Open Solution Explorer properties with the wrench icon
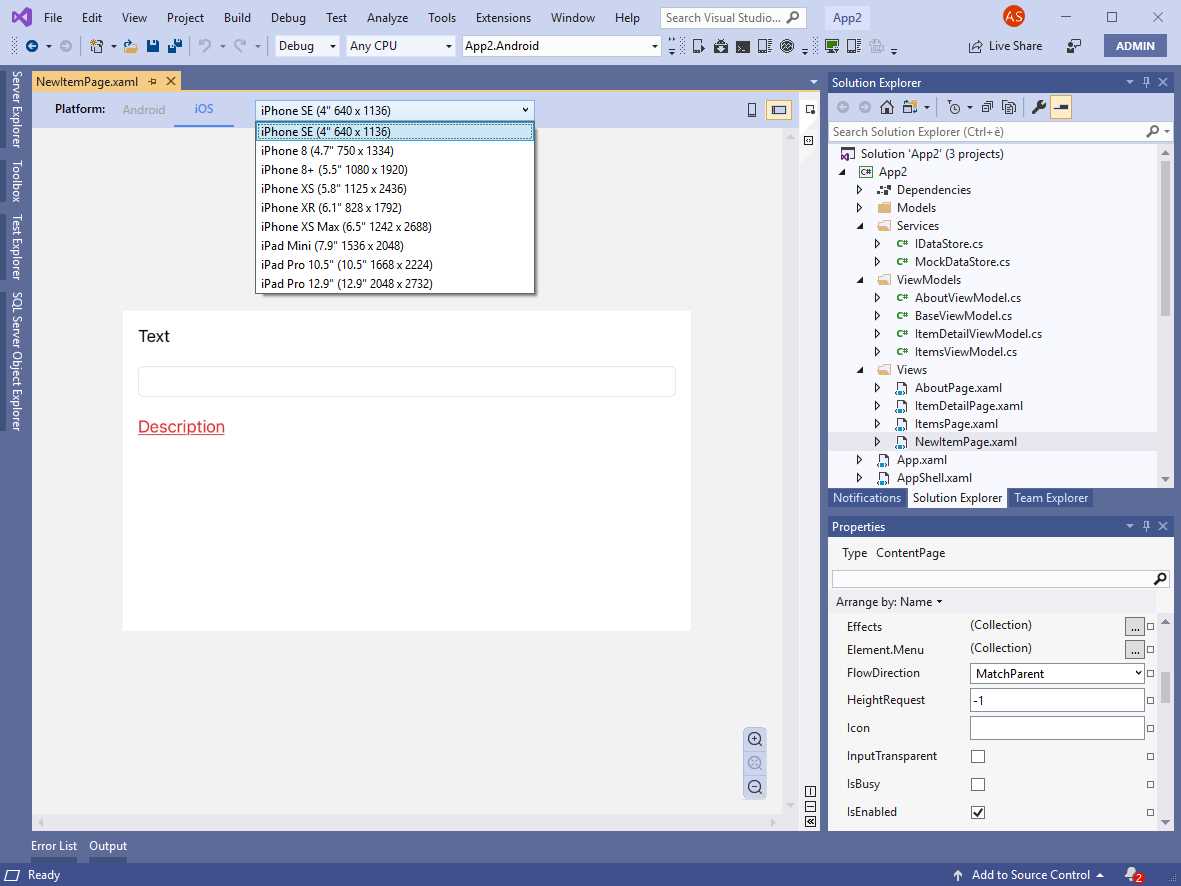This screenshot has height=886, width=1181. [1040, 107]
